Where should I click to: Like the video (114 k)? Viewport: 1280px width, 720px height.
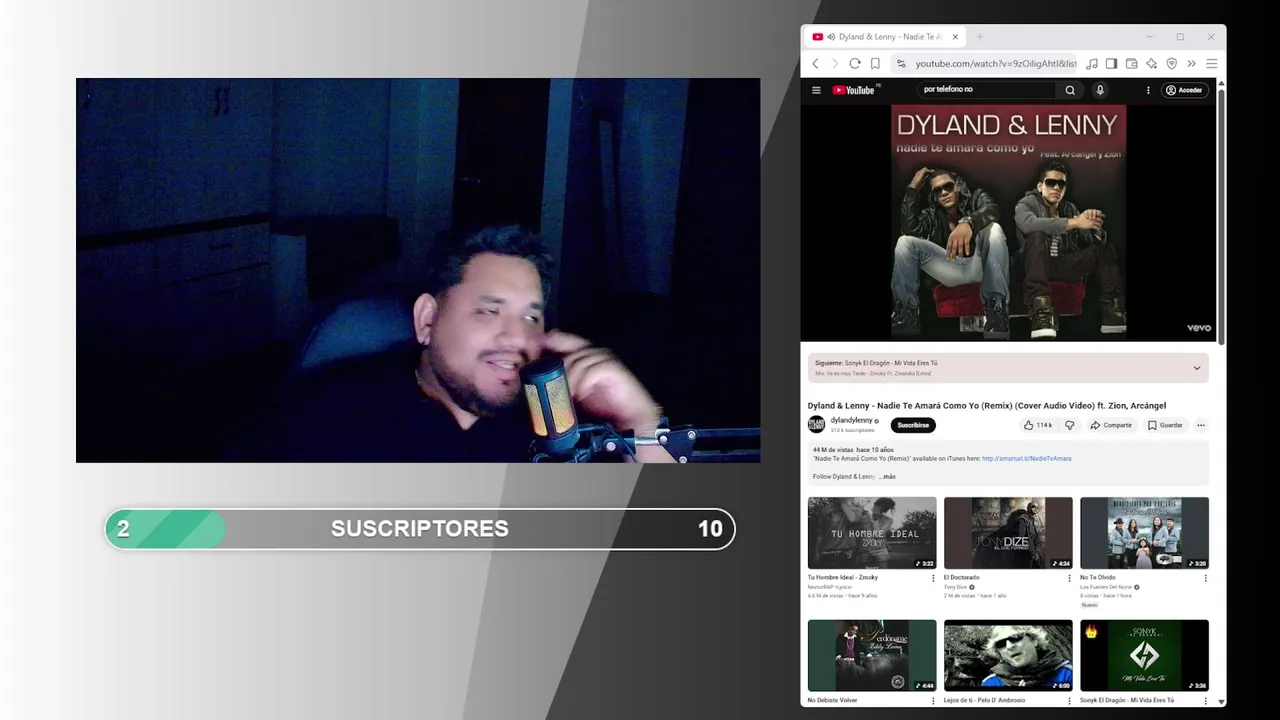(x=1038, y=425)
